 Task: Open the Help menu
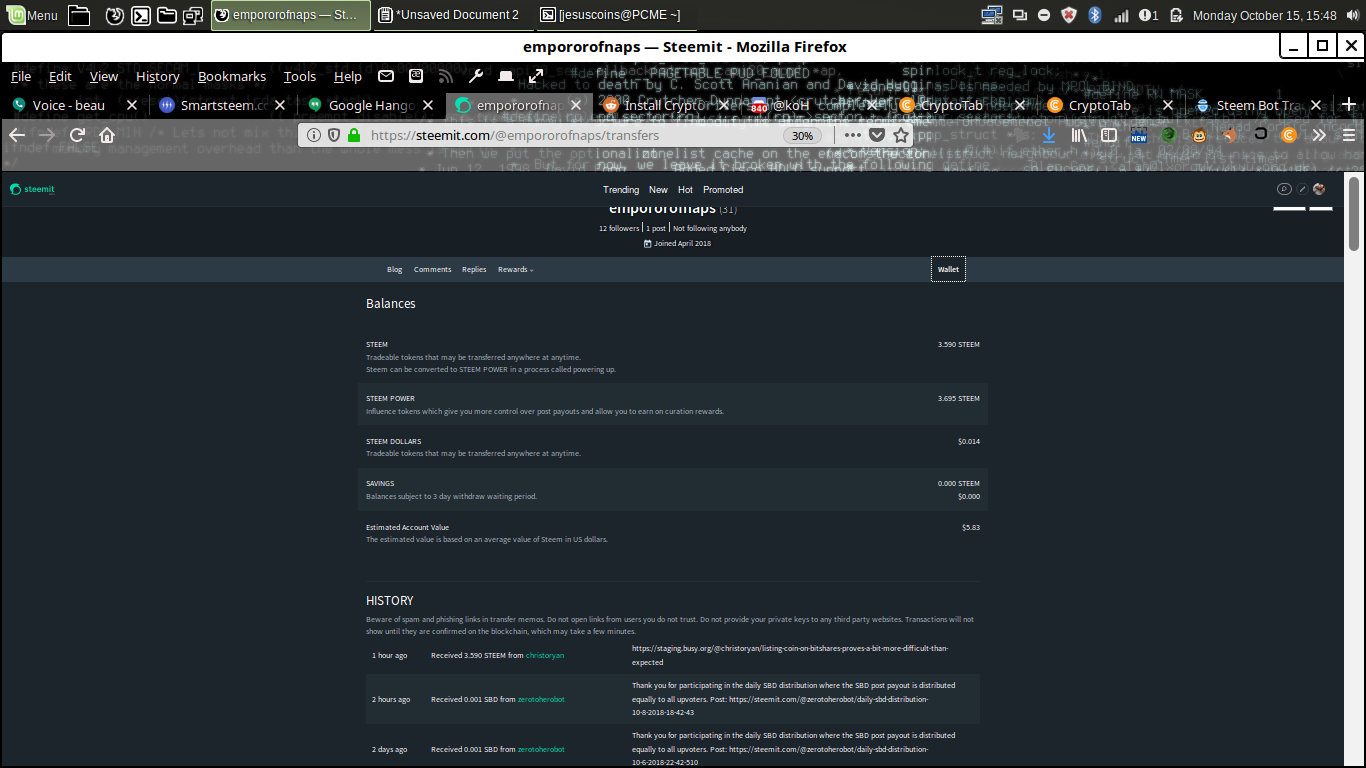(348, 76)
